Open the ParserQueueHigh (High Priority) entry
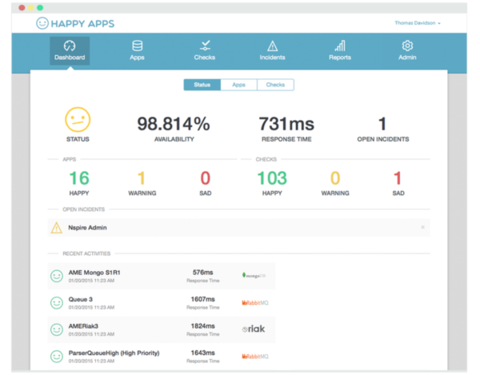This screenshot has height=375, width=480. 161,356
